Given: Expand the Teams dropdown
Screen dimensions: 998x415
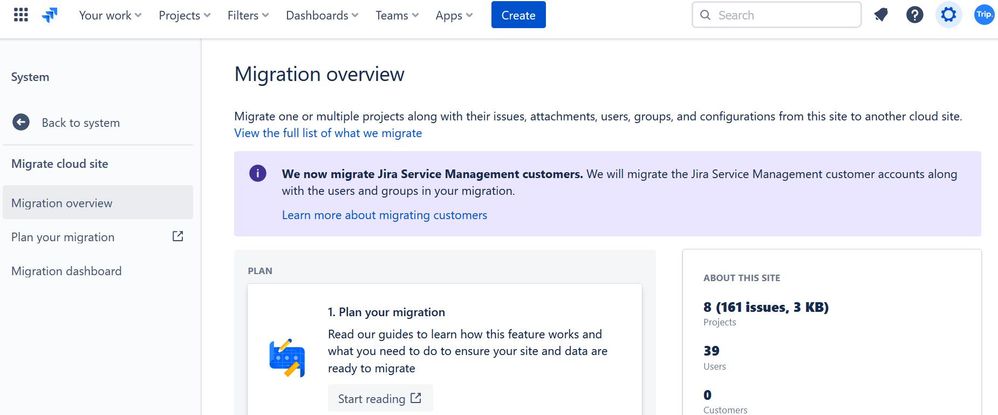Looking at the screenshot, I should pos(397,15).
